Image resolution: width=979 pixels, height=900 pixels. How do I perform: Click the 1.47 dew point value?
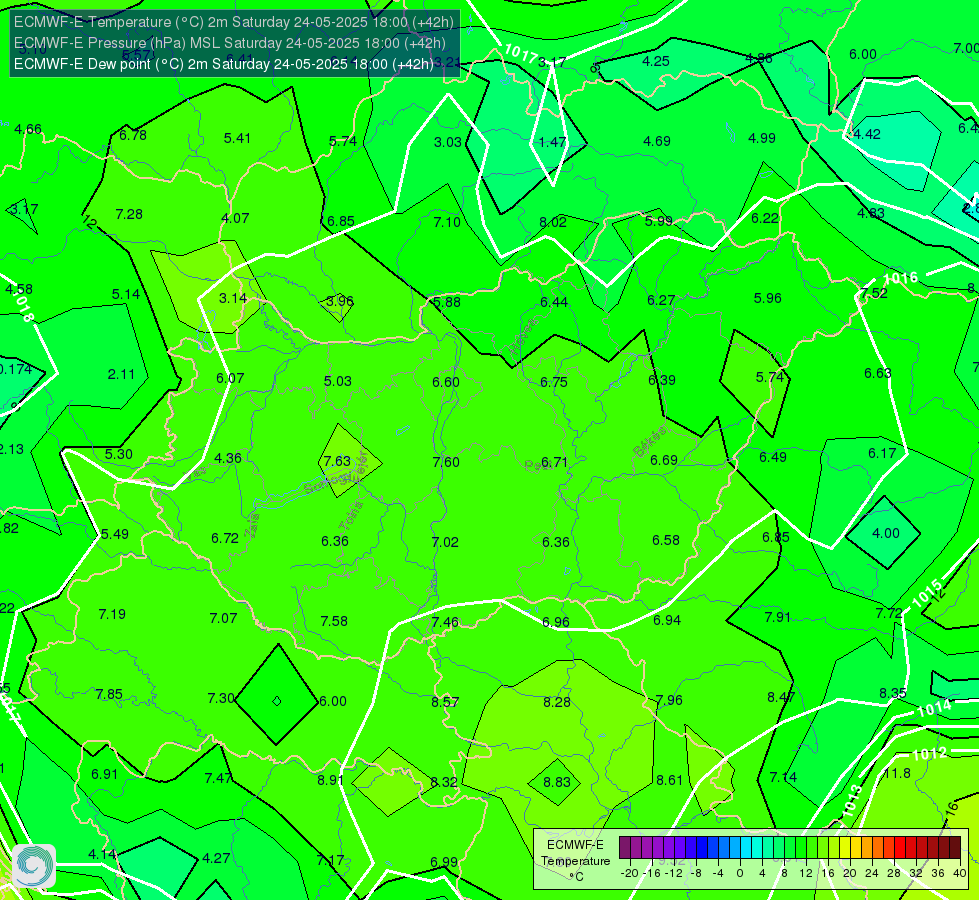pyautogui.click(x=553, y=142)
